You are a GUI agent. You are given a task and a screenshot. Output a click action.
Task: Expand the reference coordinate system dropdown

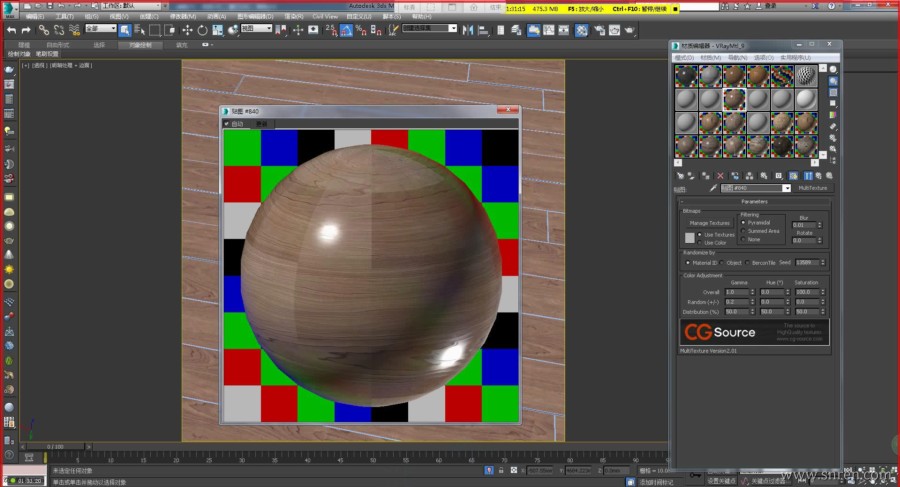[258, 30]
